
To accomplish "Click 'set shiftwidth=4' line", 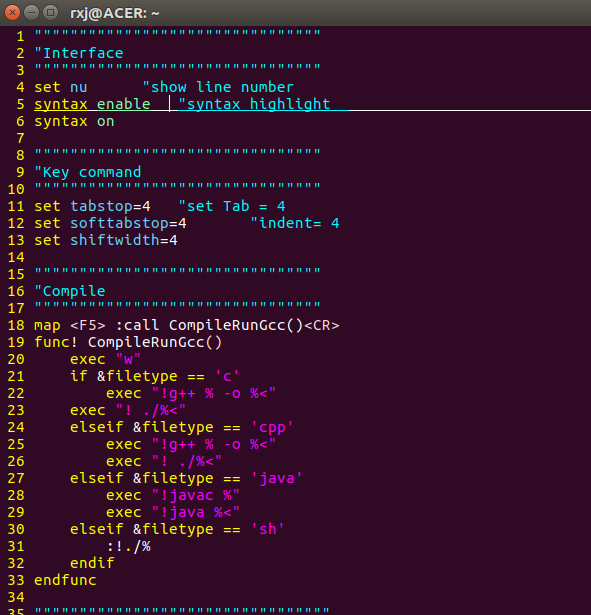I will (106, 240).
